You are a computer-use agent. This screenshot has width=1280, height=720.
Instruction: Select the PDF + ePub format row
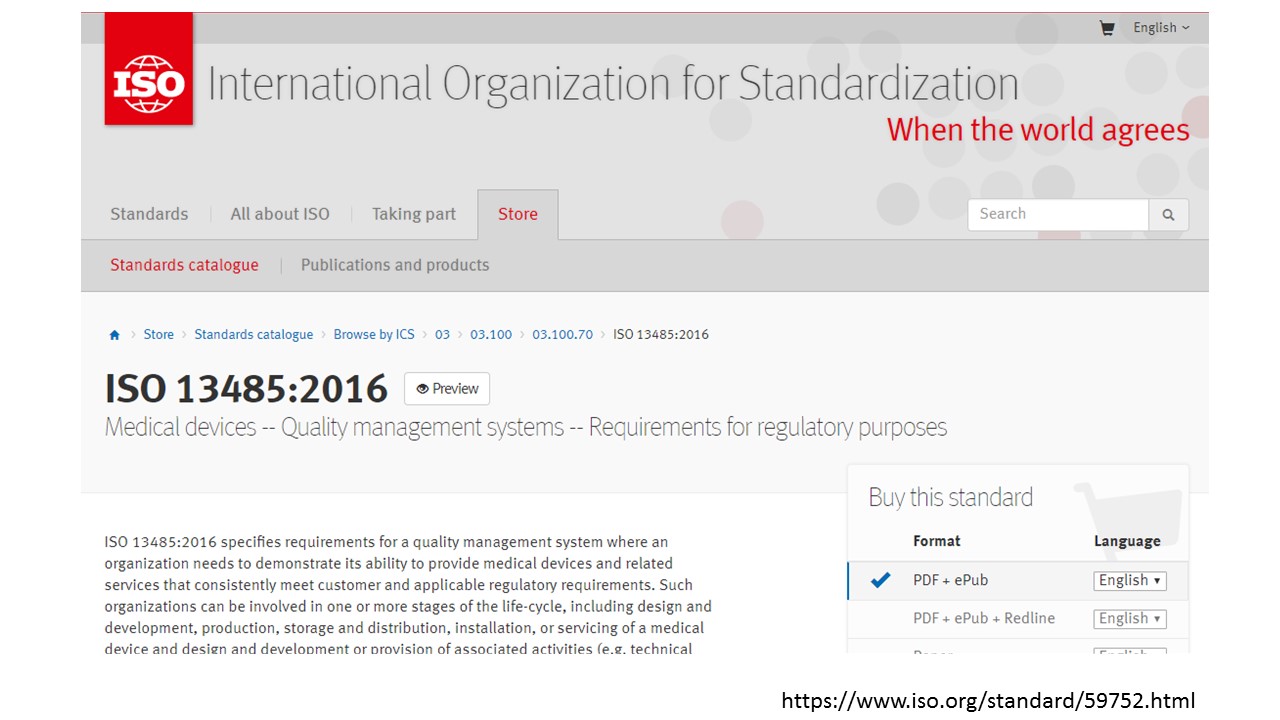(x=1018, y=580)
